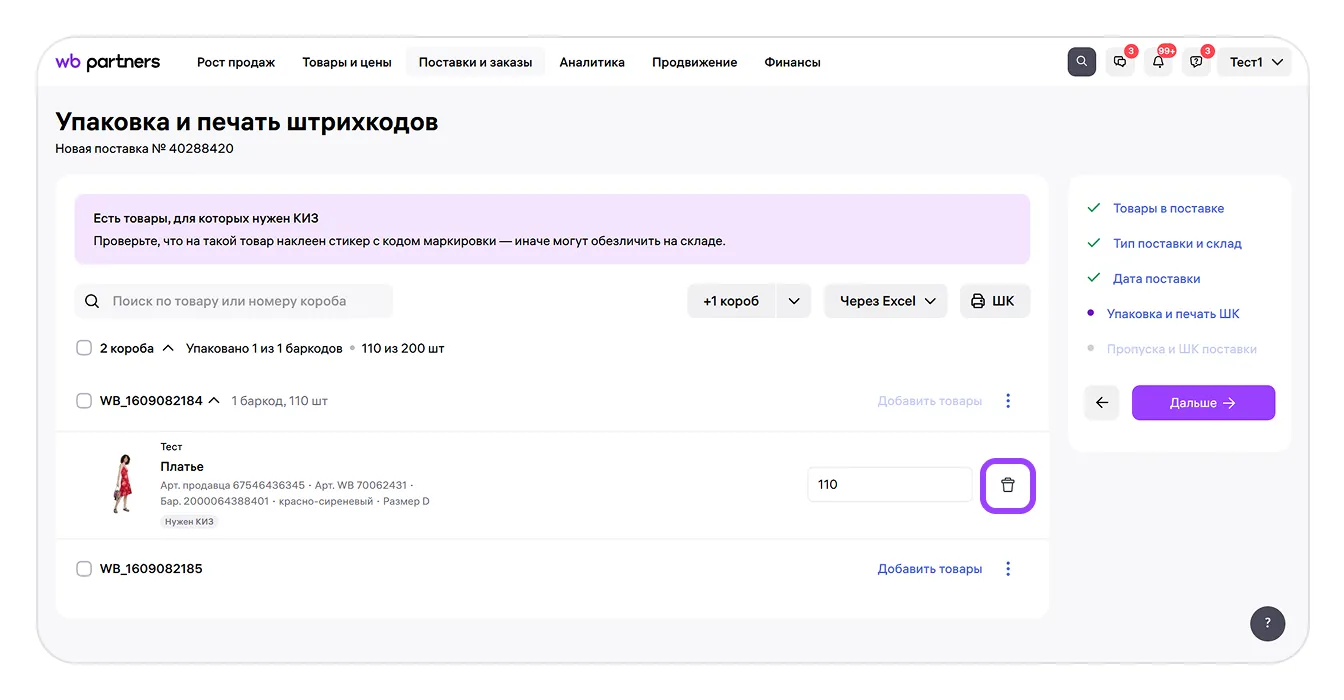Click Добавить товары for box WB_1609082184
Viewport: 1344px width, 700px height.
(930, 401)
